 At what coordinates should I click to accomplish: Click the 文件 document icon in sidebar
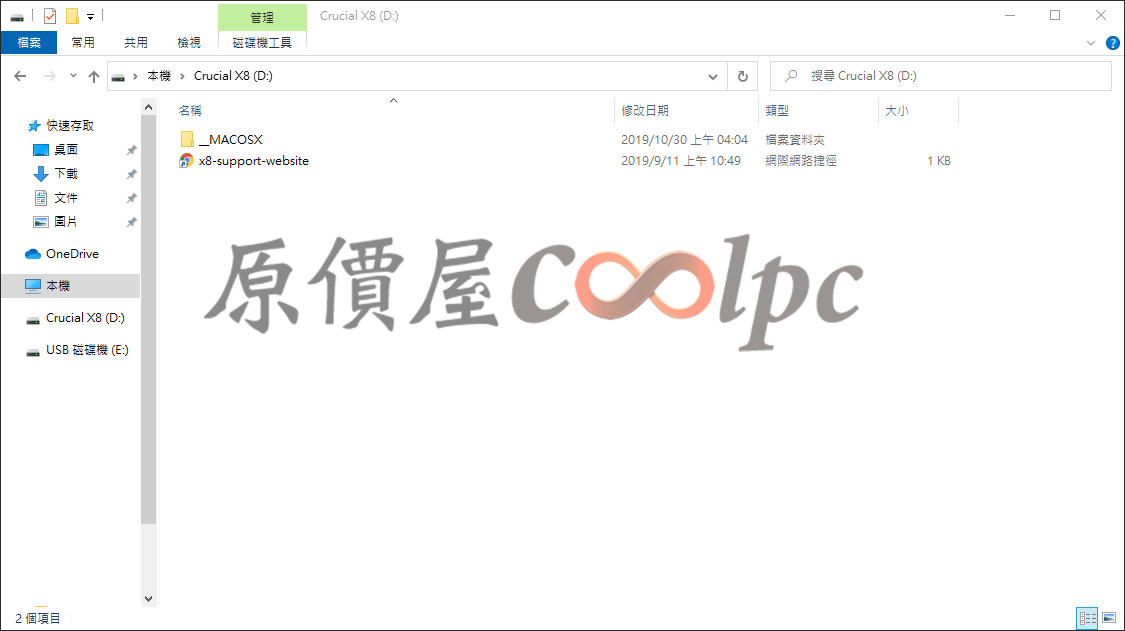tap(41, 197)
